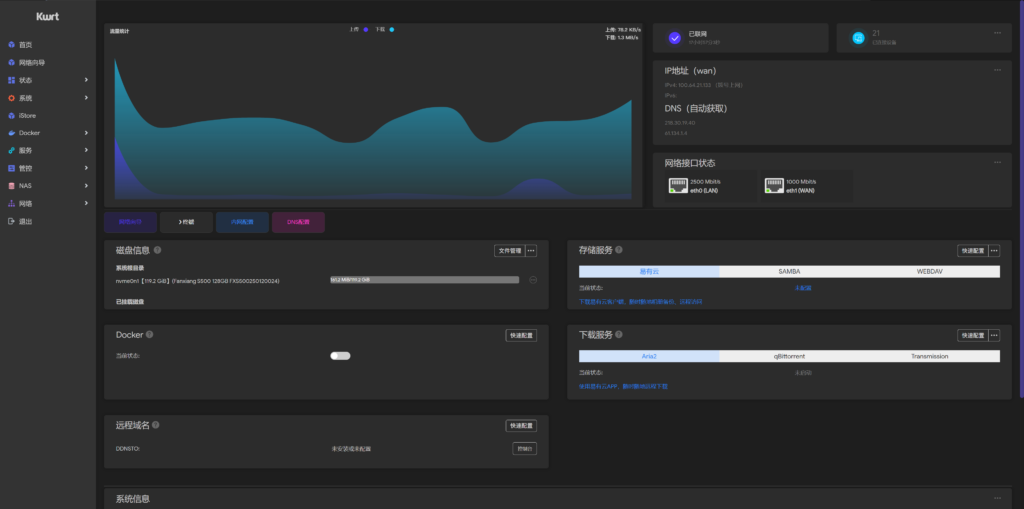
Task: Open the 下载服务 ellipsis dropdown
Action: tap(994, 335)
